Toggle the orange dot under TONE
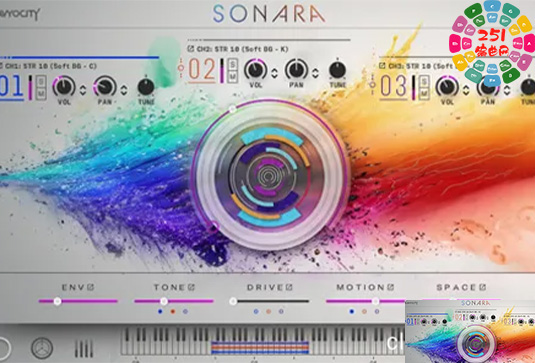The height and width of the screenshot is (363, 535). tap(173, 311)
